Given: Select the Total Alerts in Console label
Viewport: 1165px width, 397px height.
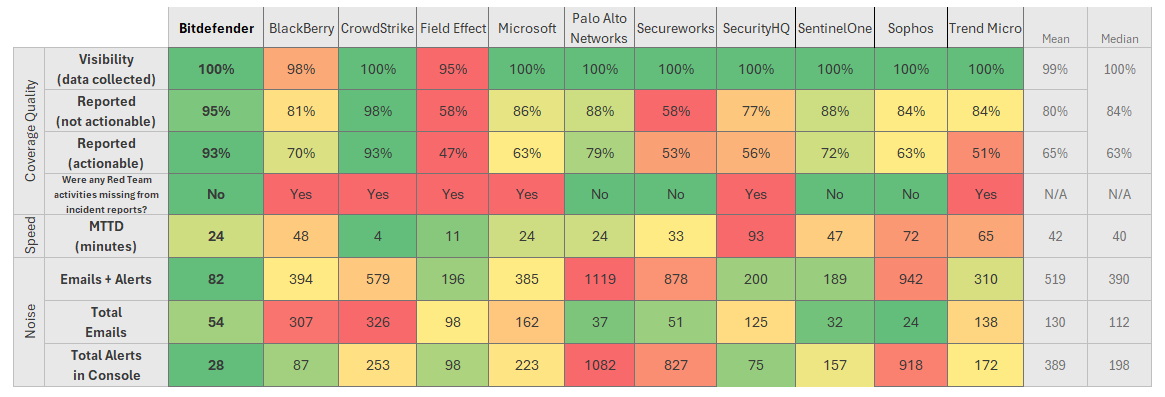Looking at the screenshot, I should (x=106, y=365).
